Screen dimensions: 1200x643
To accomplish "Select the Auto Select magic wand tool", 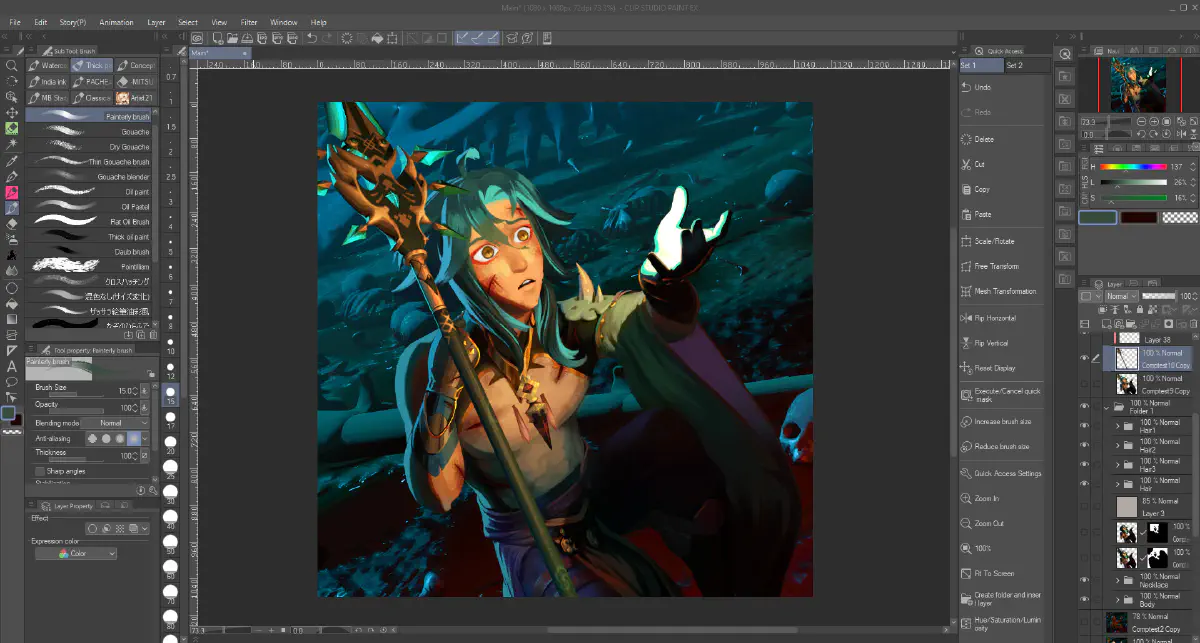I will click(x=11, y=144).
